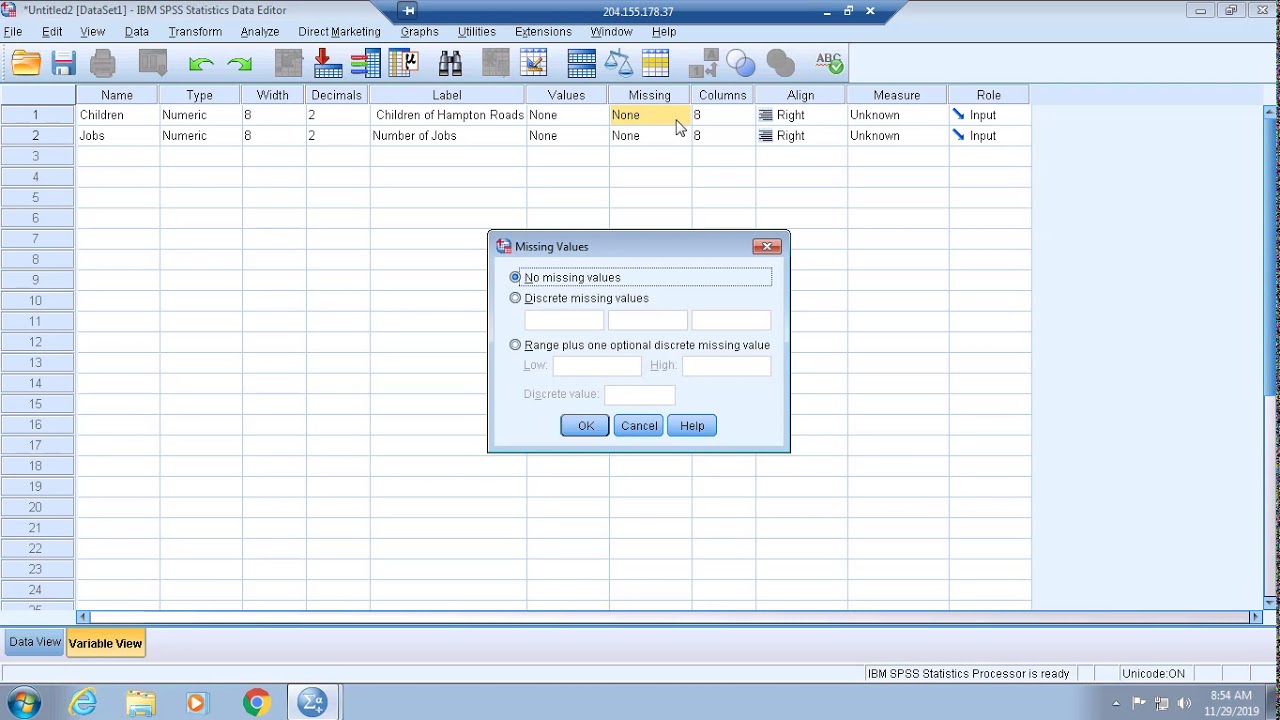Click the taskbar clock showing 8:54 AM

click(x=1231, y=703)
